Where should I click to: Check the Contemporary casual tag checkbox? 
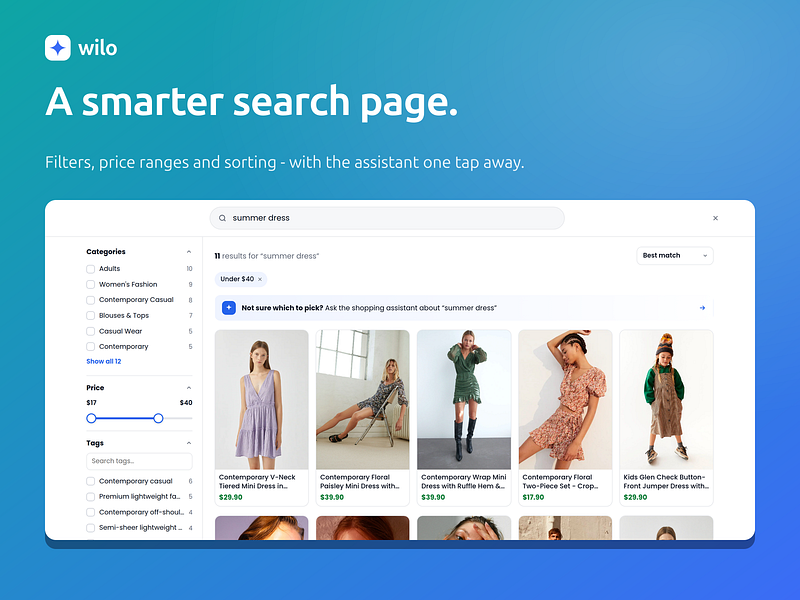[90, 481]
